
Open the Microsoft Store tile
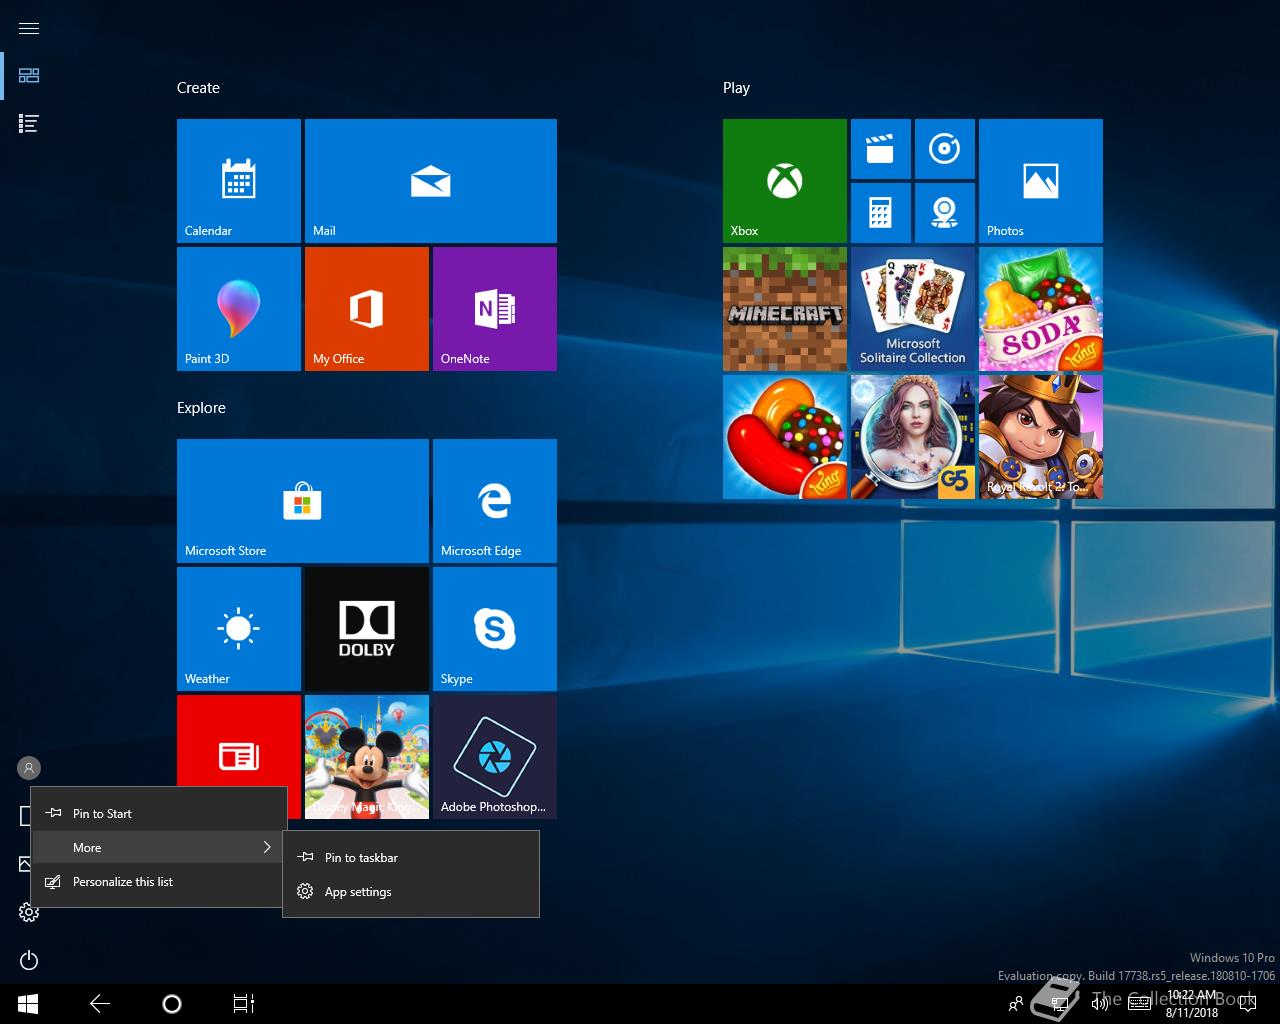303,501
